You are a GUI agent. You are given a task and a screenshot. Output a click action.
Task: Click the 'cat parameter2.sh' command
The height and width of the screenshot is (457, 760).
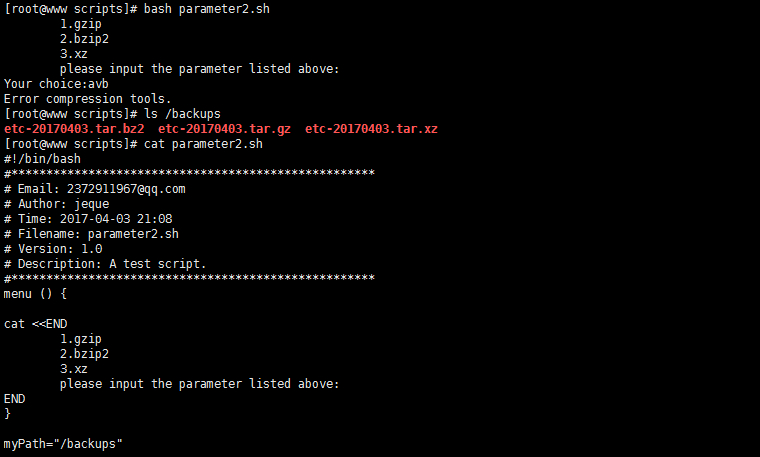tap(203, 144)
